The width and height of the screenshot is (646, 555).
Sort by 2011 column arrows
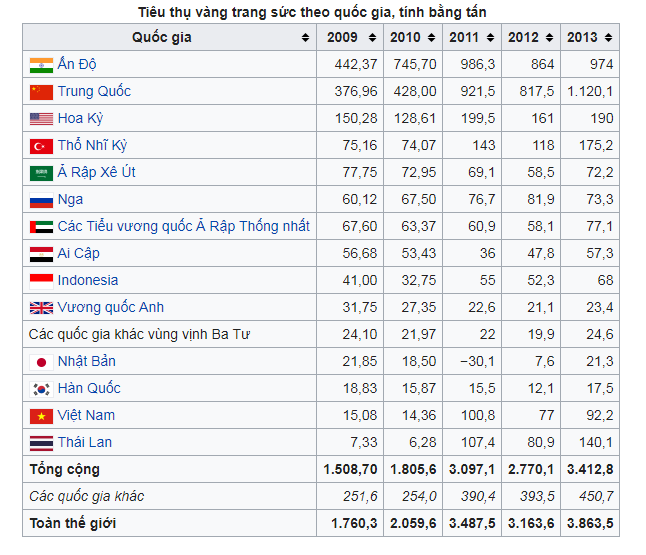490,37
